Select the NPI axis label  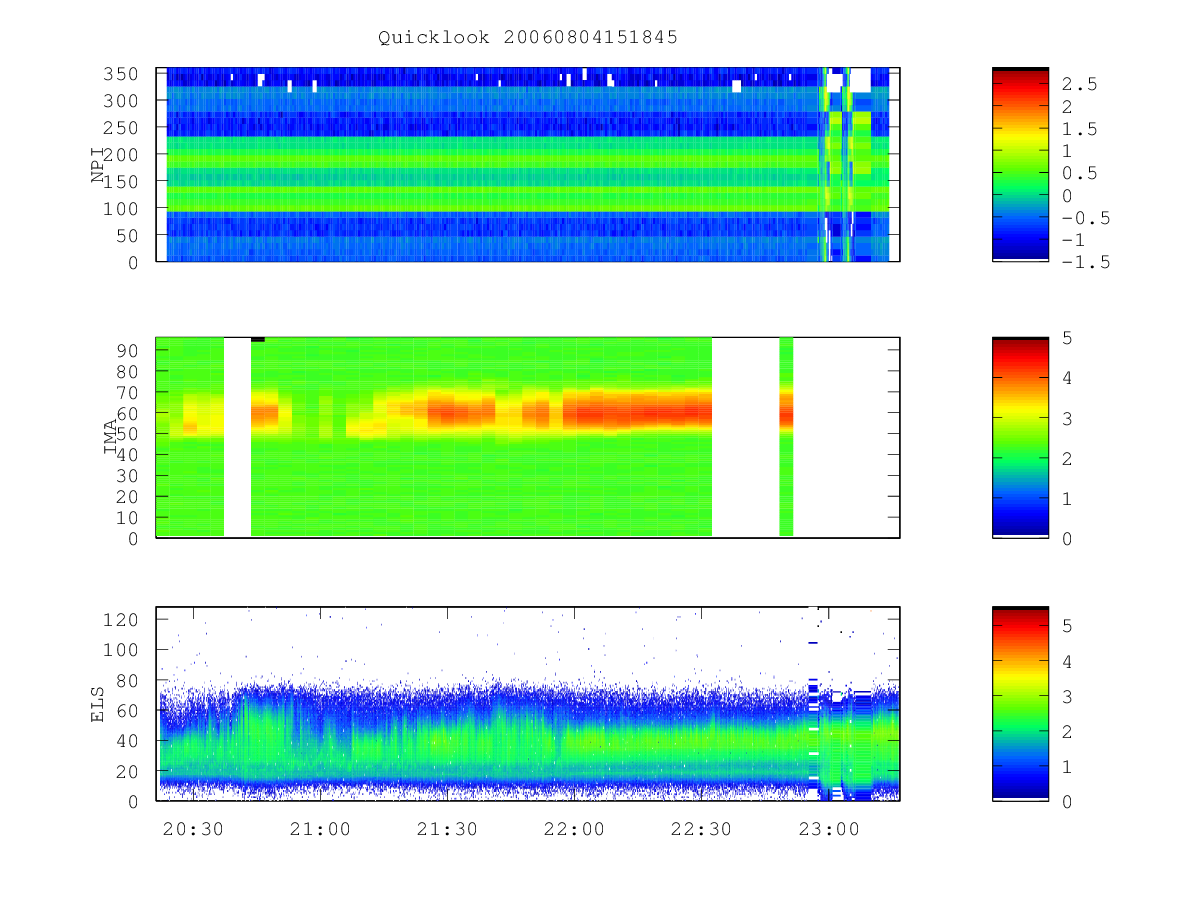point(98,165)
